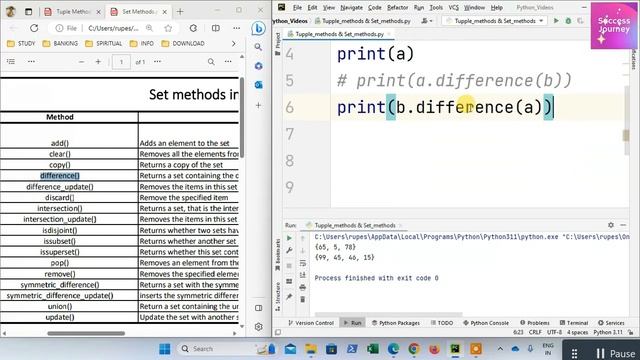The image size is (640, 360).
Task: Click the Restore Layout icon in Run panel
Action: point(289,281)
